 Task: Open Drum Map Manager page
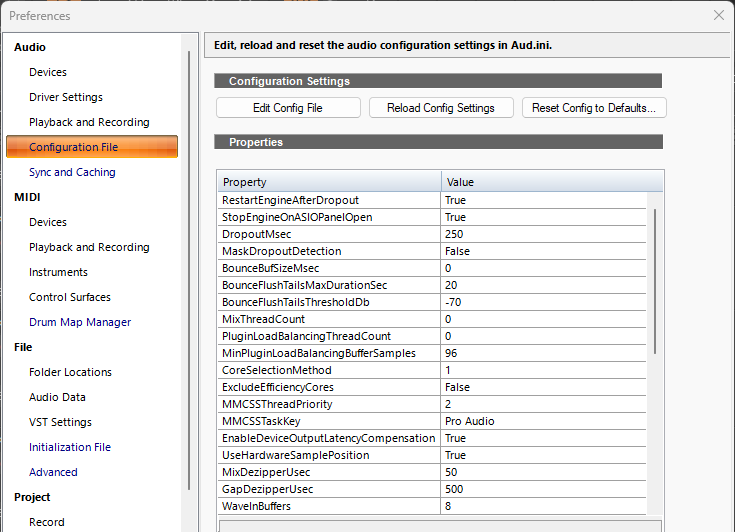coord(80,322)
